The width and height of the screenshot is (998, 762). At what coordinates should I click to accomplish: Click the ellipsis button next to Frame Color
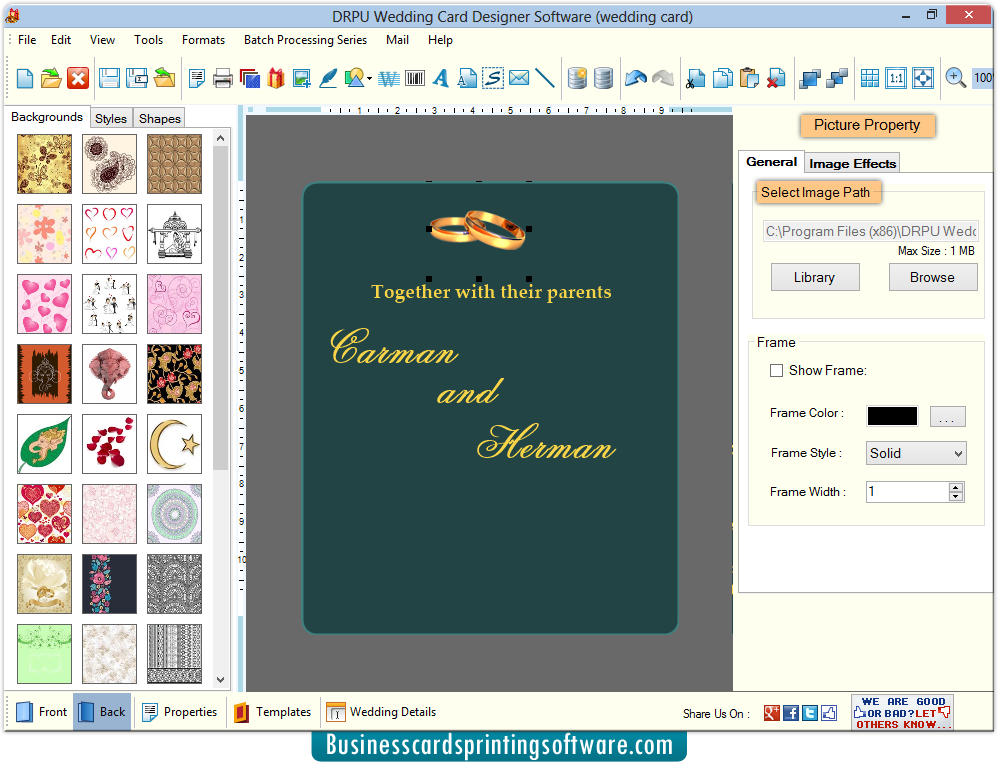[947, 416]
